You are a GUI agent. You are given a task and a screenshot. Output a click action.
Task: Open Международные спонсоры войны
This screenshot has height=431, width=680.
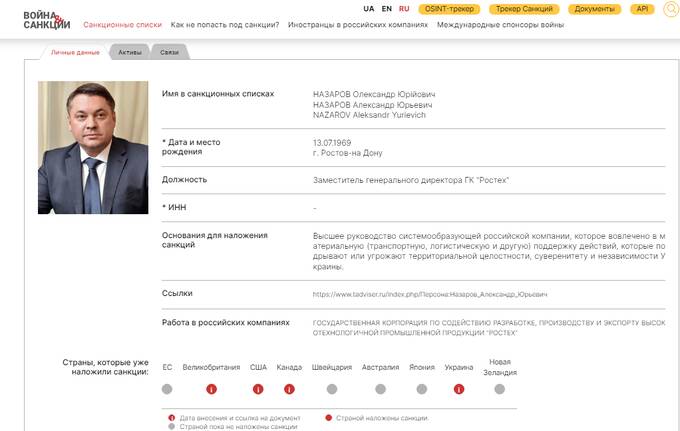pos(500,25)
